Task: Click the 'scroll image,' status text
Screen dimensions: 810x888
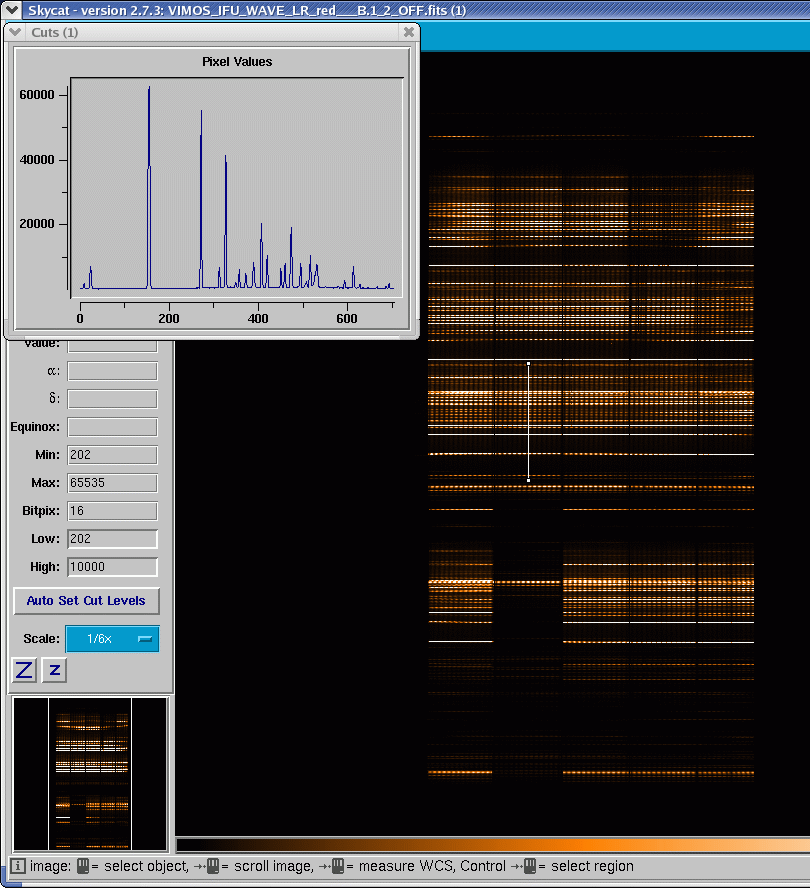Action: [274, 866]
